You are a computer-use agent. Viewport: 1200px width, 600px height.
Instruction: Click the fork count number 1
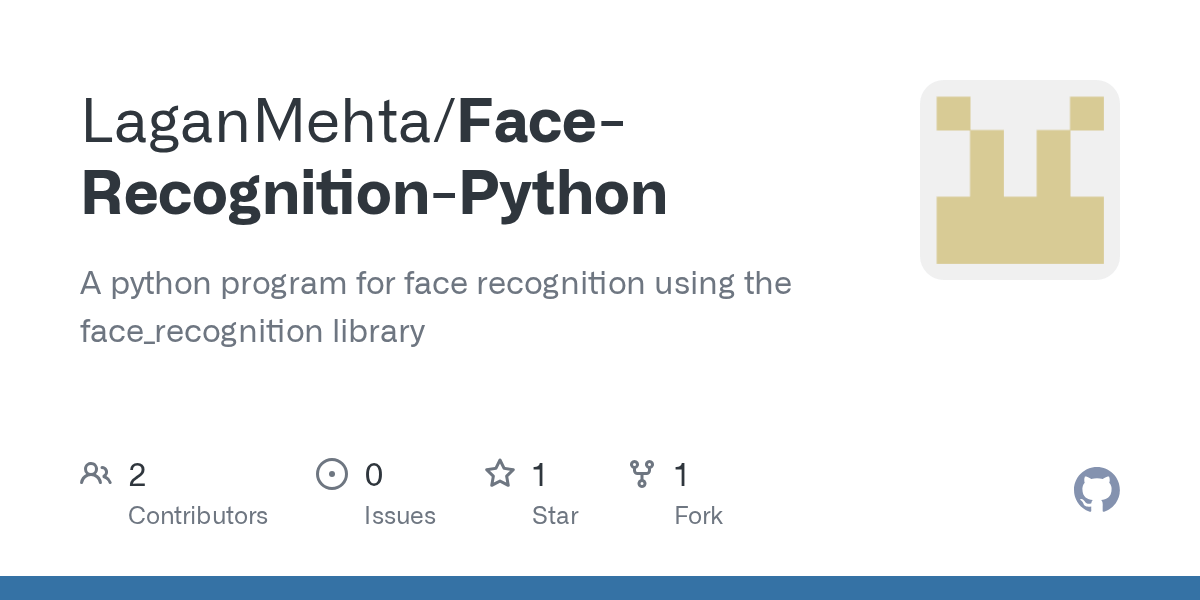681,475
